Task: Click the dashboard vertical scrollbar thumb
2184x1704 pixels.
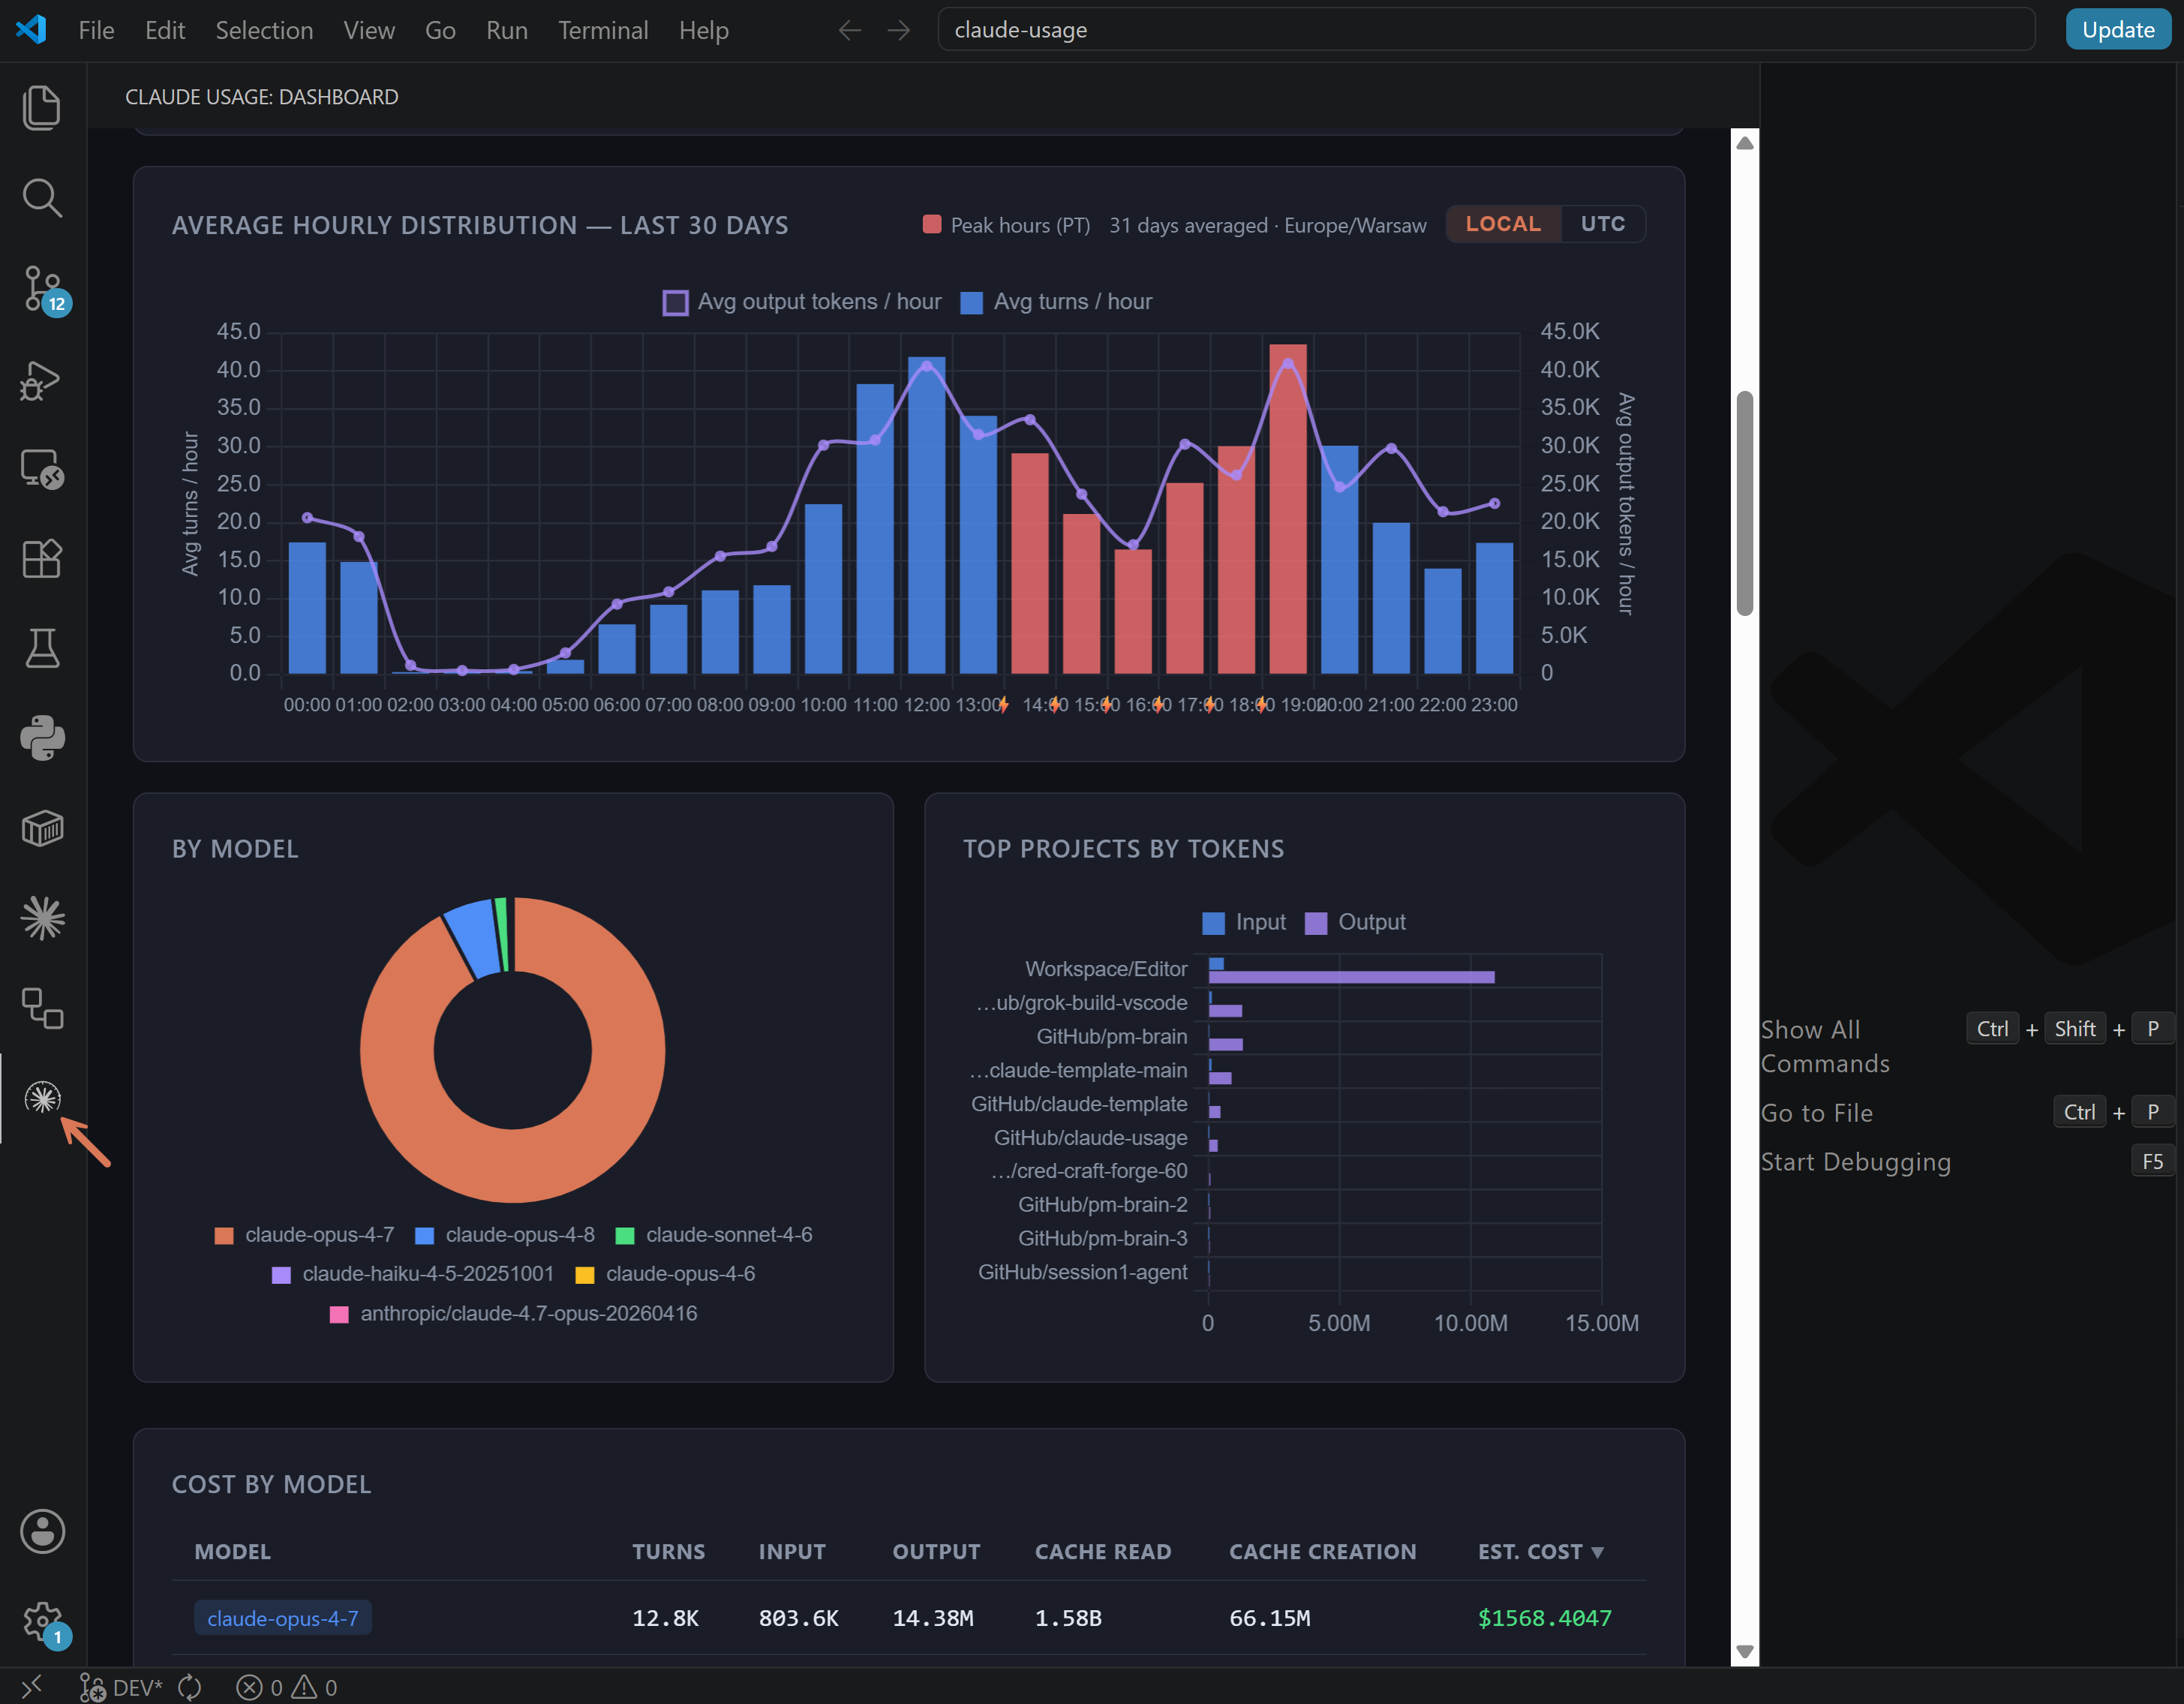Action: (x=1745, y=503)
